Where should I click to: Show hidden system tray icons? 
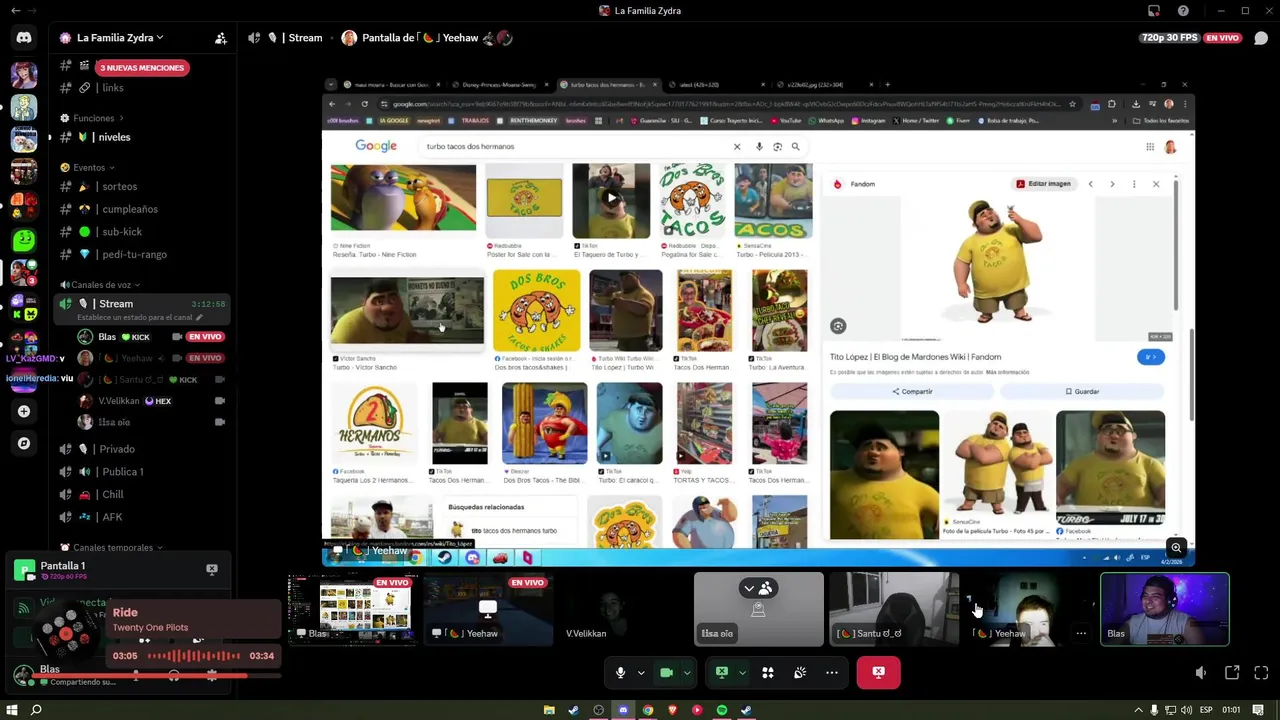click(x=1138, y=710)
